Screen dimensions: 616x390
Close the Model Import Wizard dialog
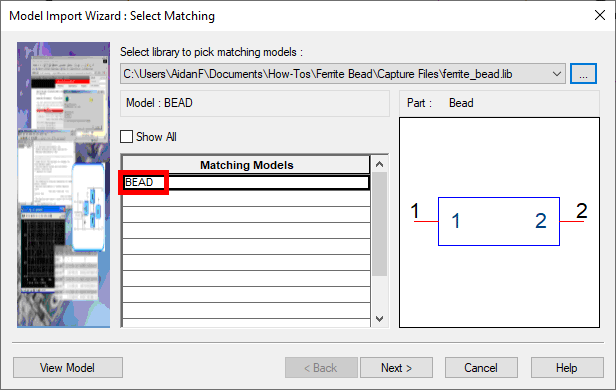pyautogui.click(x=600, y=15)
